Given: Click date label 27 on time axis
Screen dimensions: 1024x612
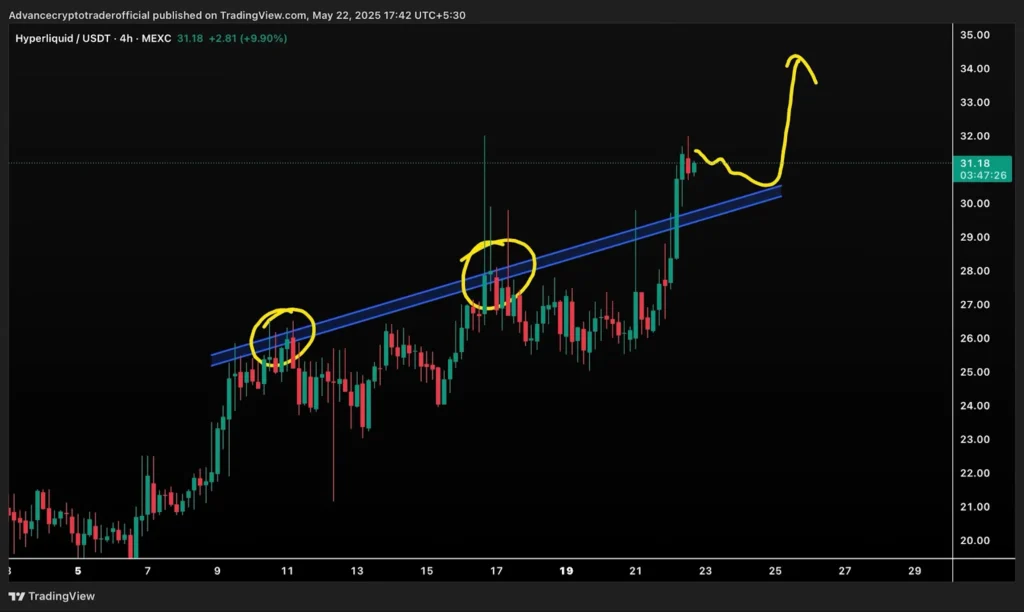Looking at the screenshot, I should (845, 571).
